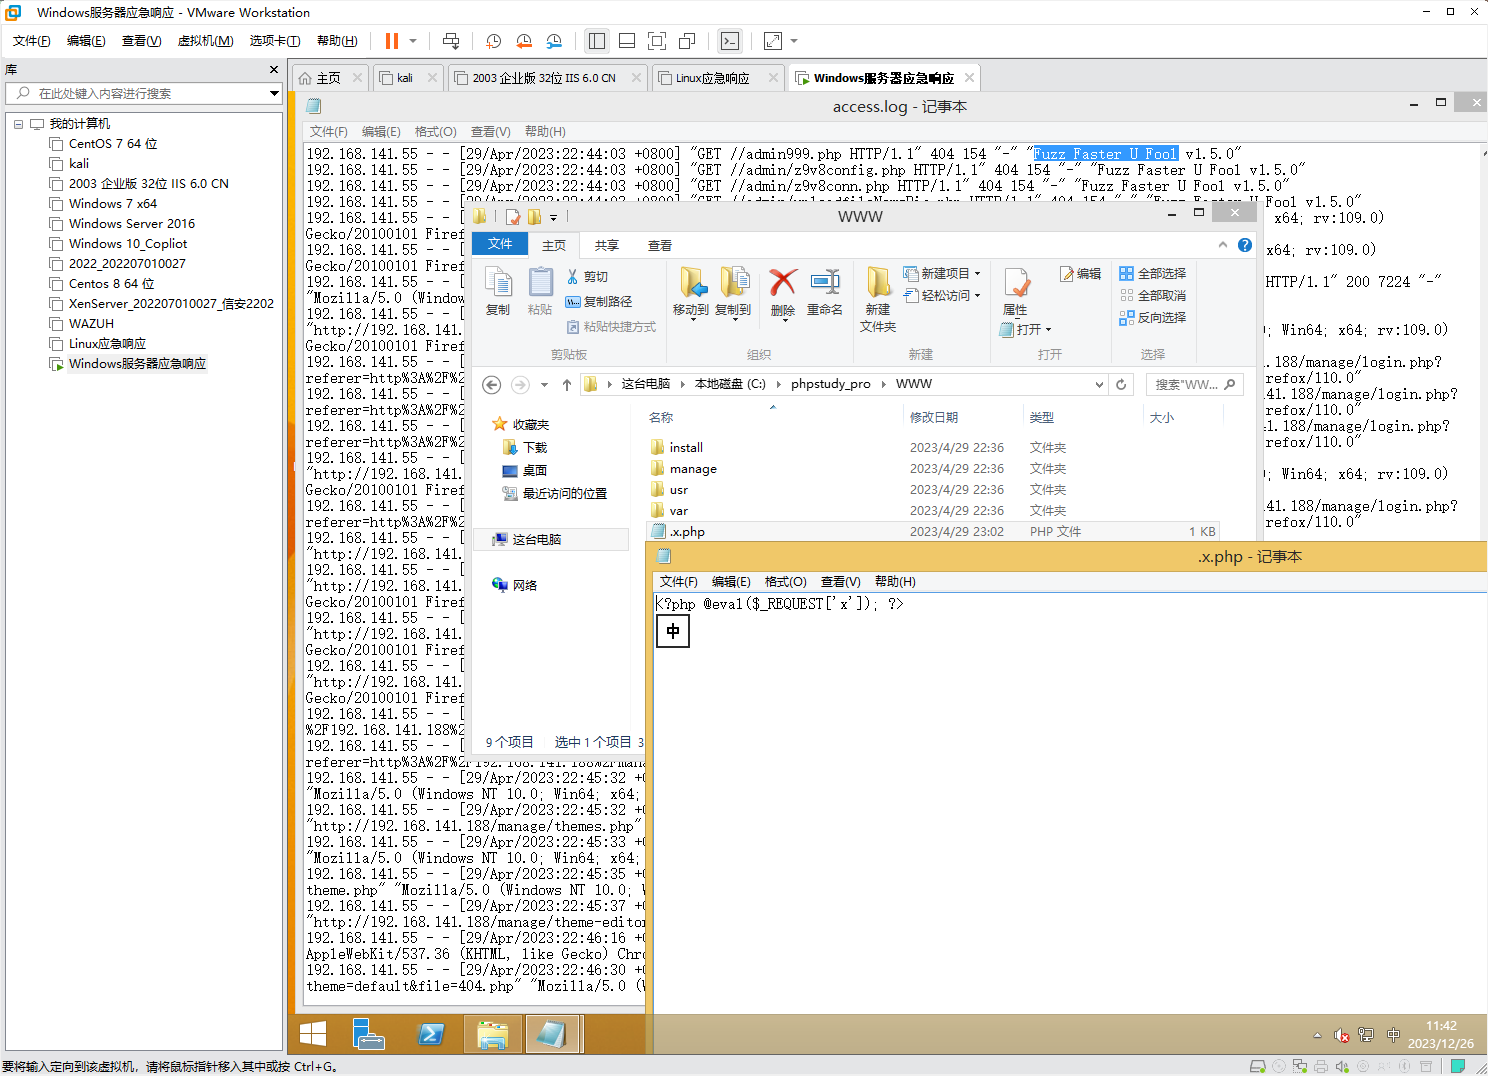The image size is (1488, 1076).
Task: Take a snapshot of this virtual machine
Action: point(493,41)
